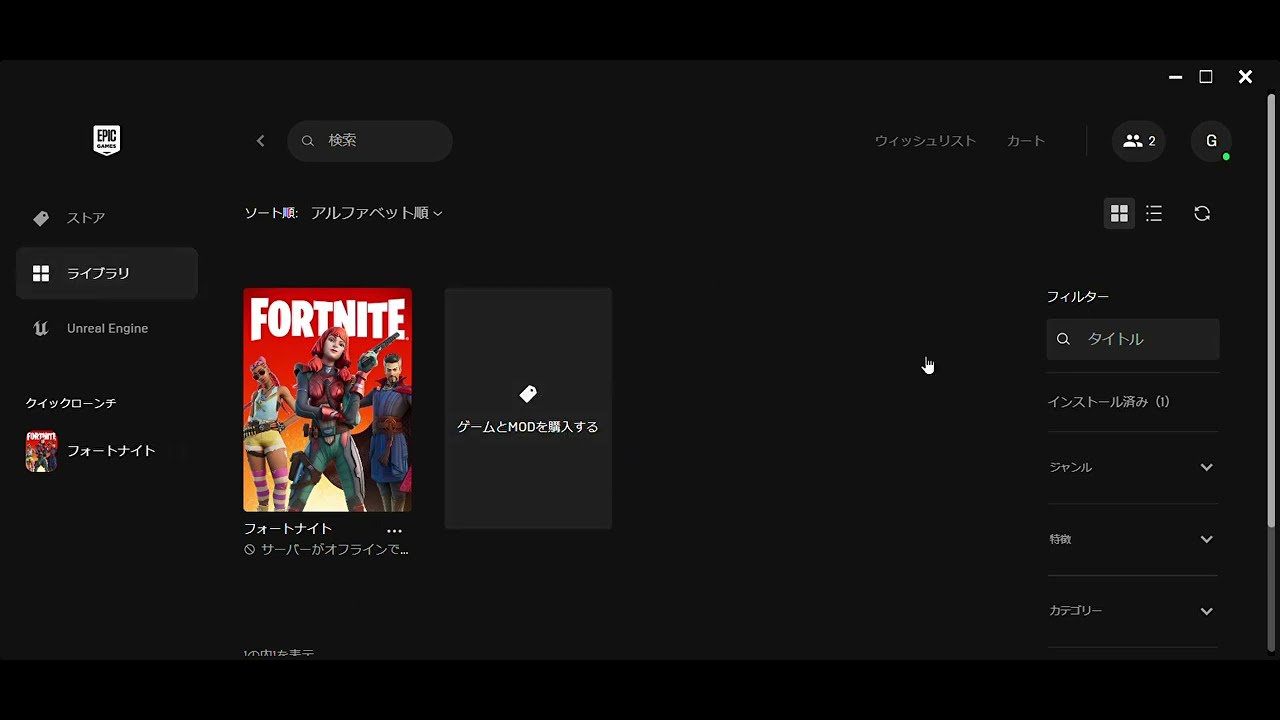This screenshot has width=1280, height=720.
Task: Maximize the launcher window
Action: [x=1206, y=77]
